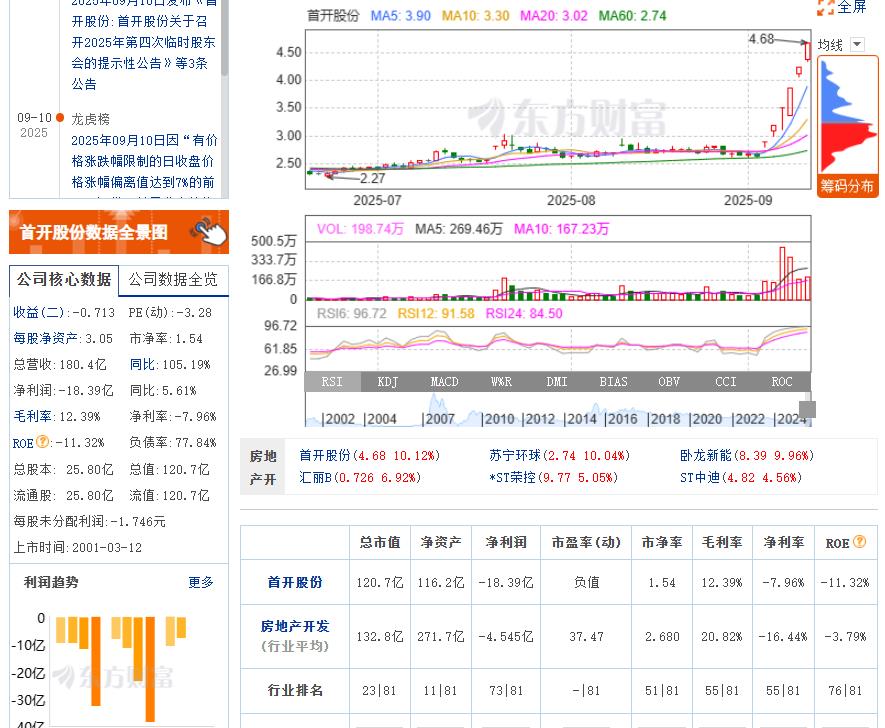Open the 均线 dropdown arrow

pos(857,44)
